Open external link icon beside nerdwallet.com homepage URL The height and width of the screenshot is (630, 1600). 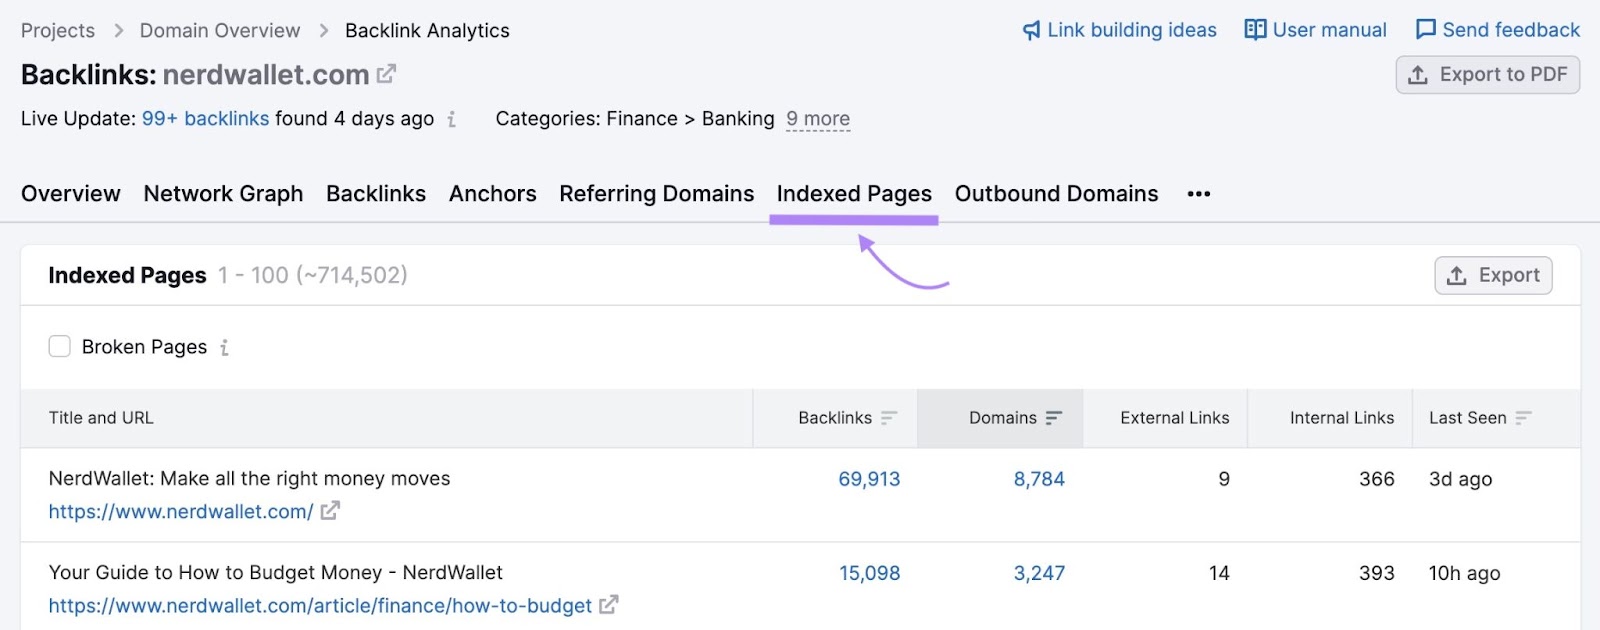330,511
